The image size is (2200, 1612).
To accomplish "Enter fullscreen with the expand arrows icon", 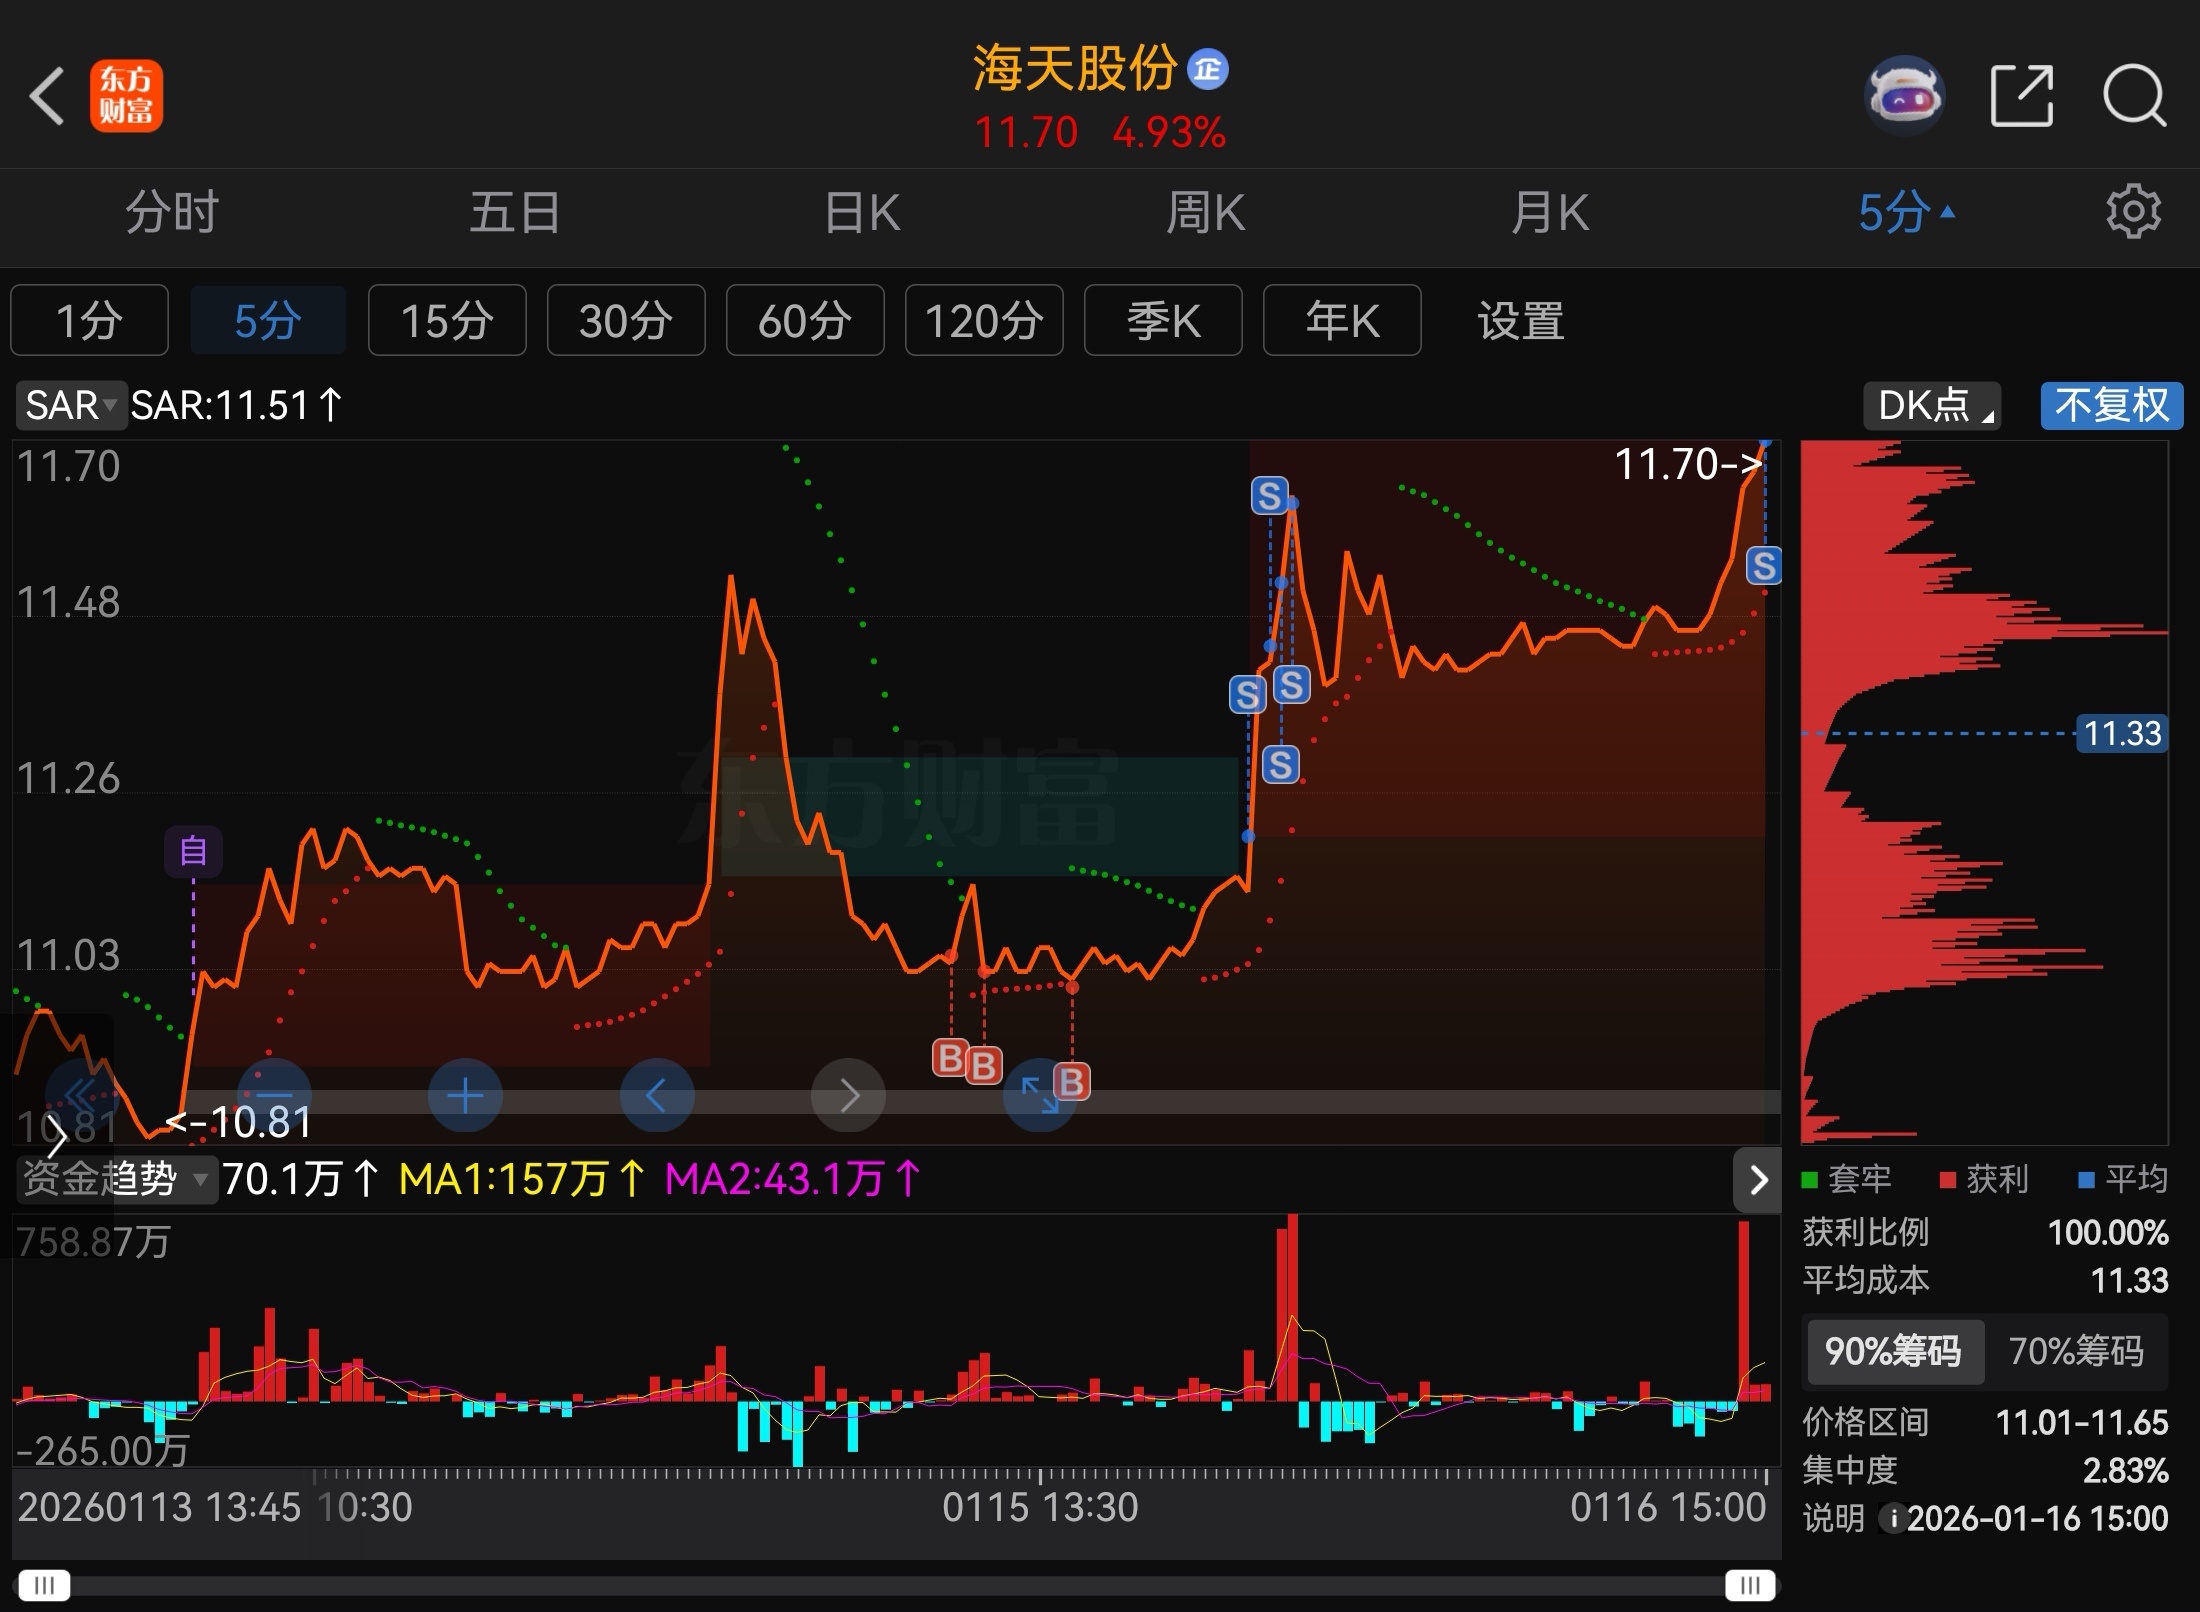I will coord(1040,1095).
